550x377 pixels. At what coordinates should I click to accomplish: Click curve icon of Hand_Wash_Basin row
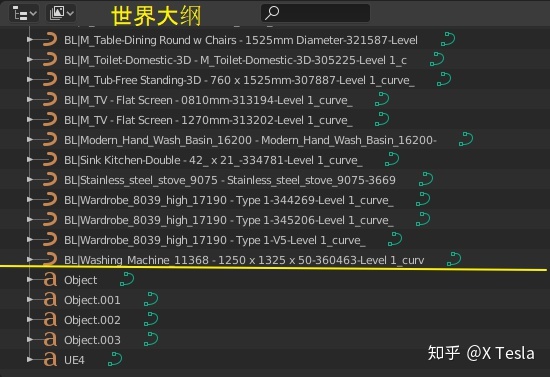[50, 140]
